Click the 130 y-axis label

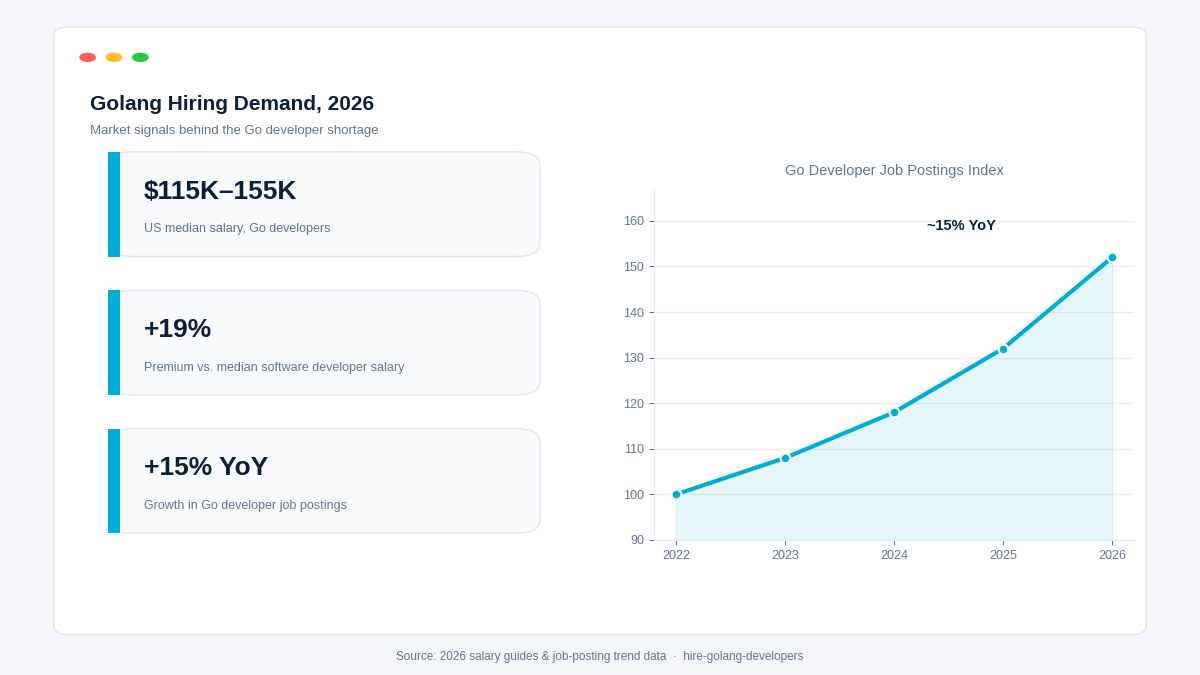[x=634, y=358]
